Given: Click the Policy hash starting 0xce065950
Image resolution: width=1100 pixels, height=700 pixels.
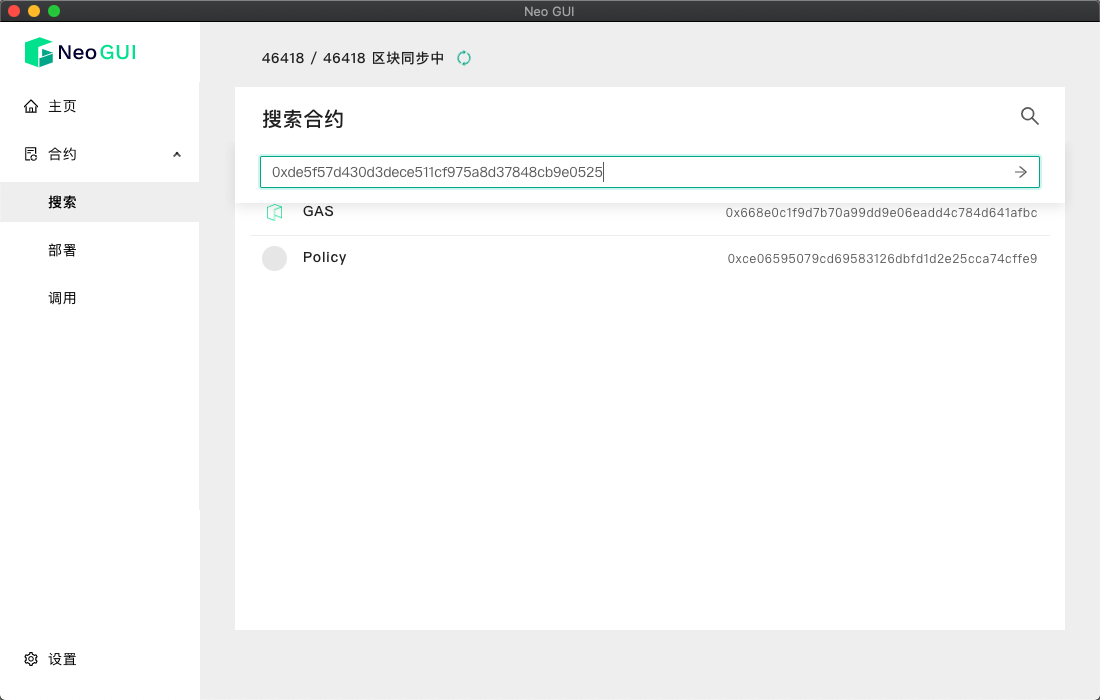Looking at the screenshot, I should click(882, 259).
